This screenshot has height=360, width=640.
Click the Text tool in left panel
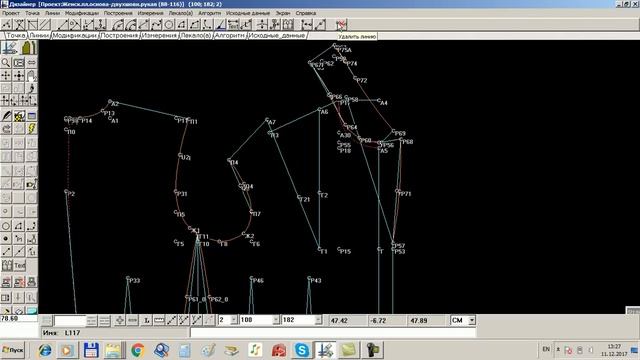[x=19, y=266]
